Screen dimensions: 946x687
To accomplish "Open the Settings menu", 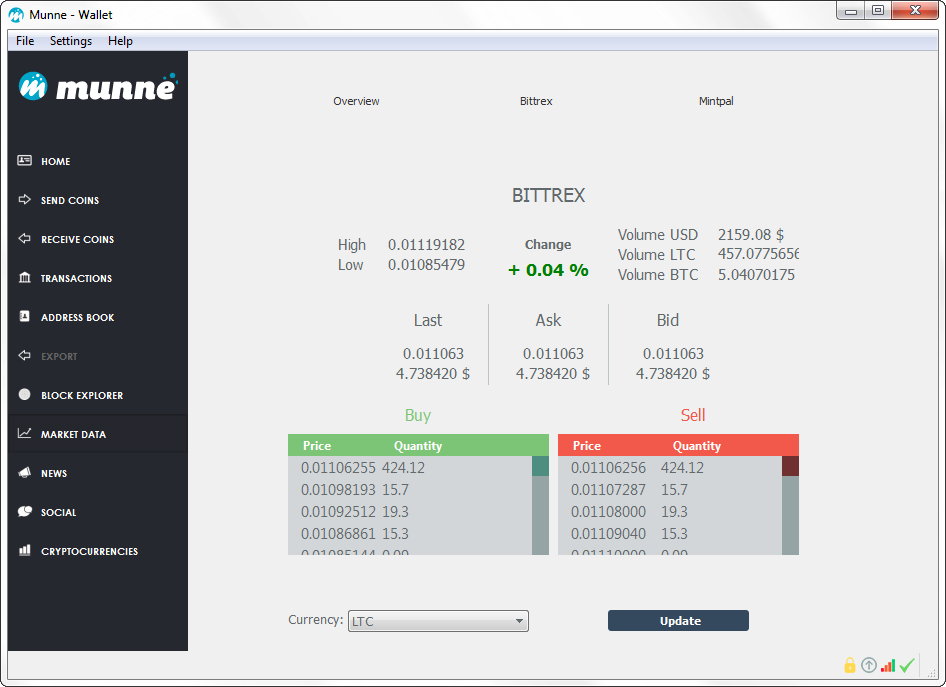I will point(71,41).
